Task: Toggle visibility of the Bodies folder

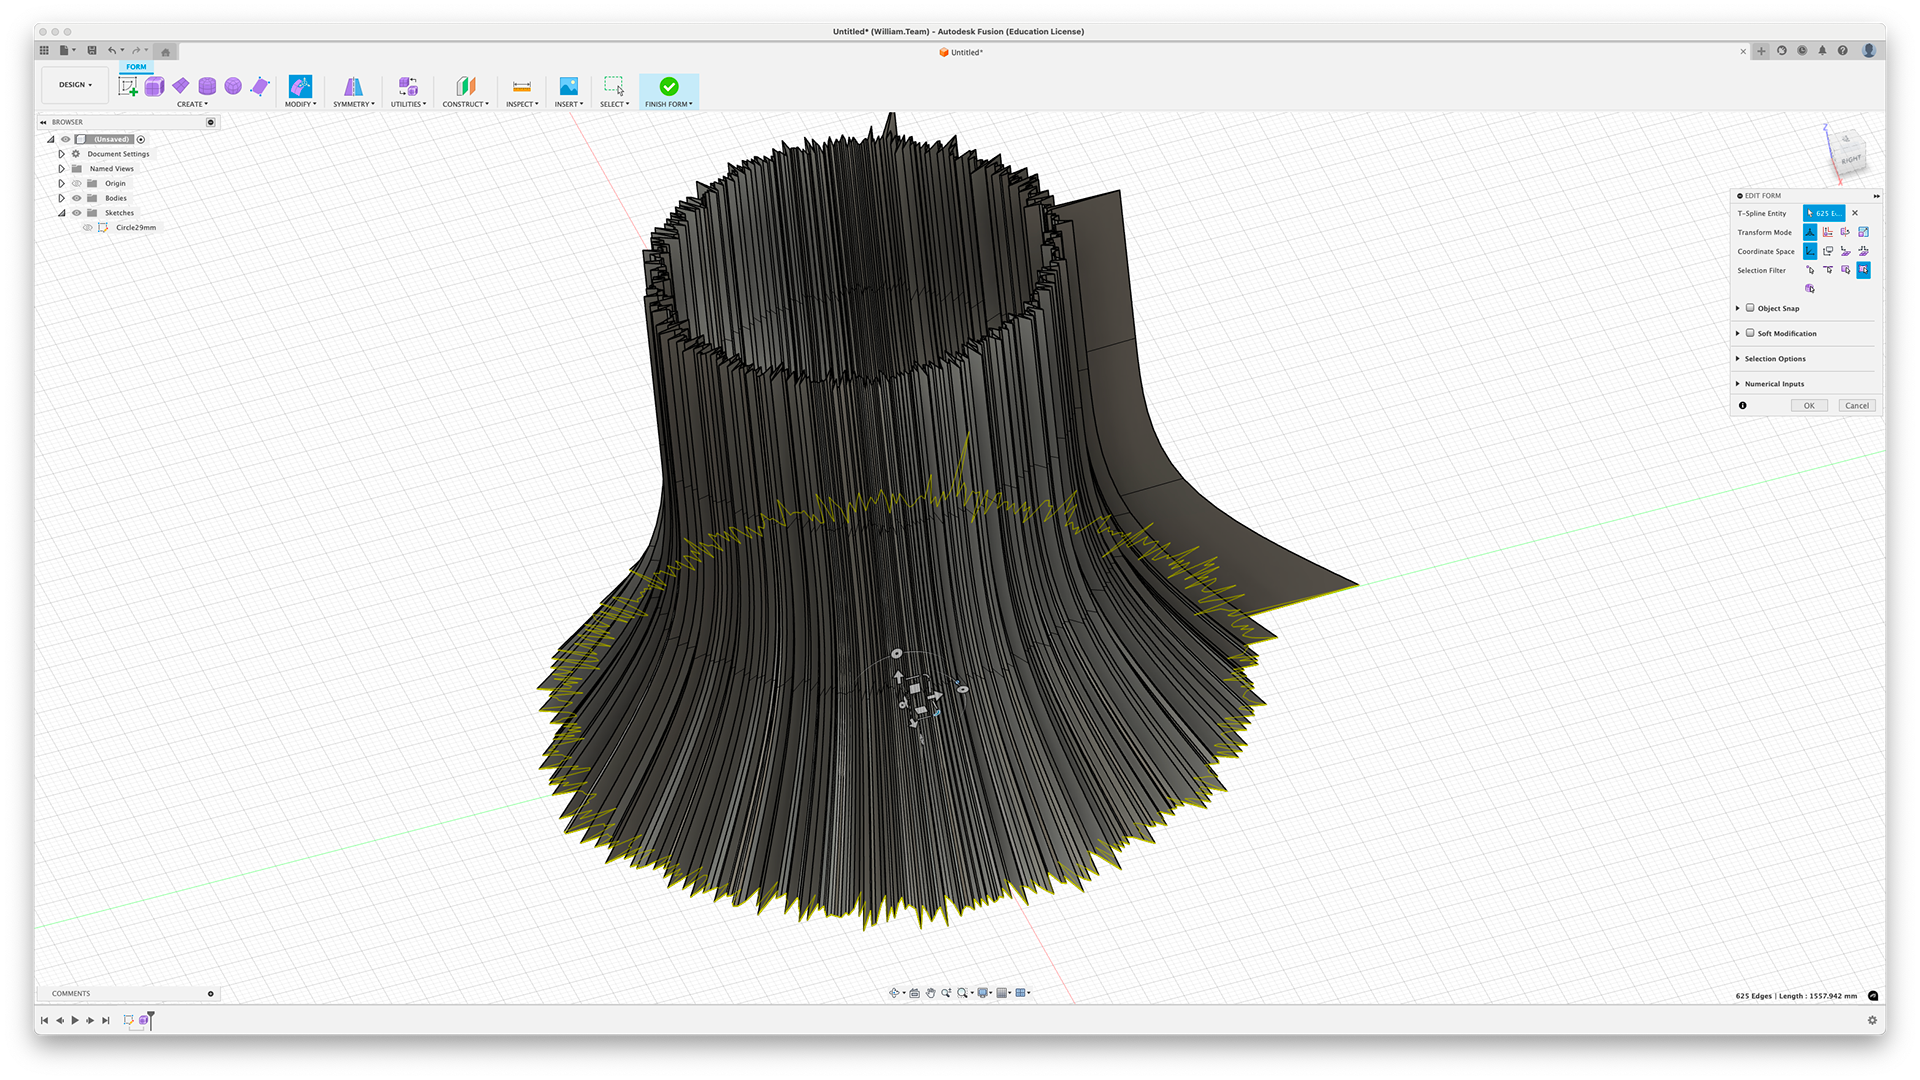Action: point(76,198)
